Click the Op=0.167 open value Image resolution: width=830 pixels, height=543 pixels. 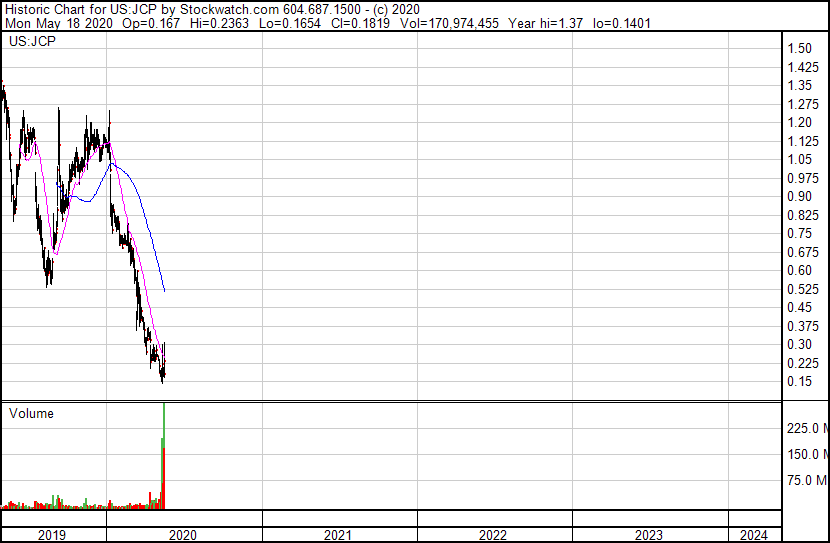tap(151, 23)
